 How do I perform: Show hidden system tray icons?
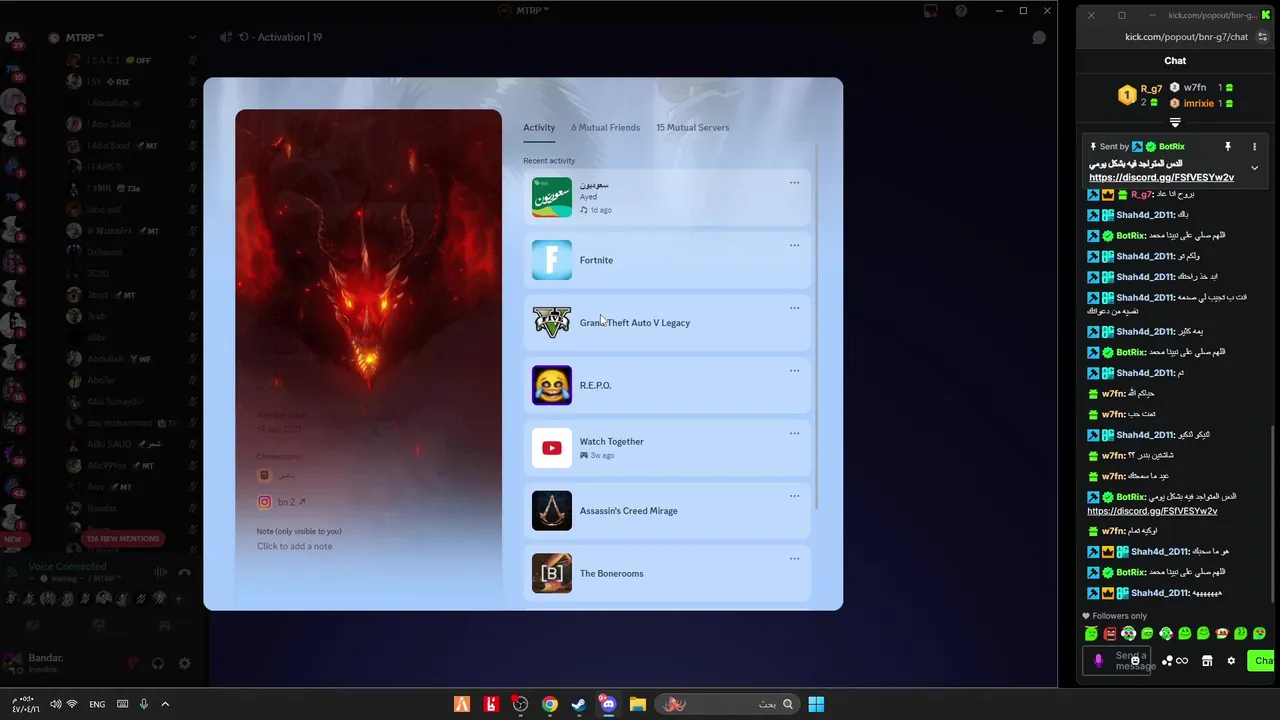(x=165, y=704)
